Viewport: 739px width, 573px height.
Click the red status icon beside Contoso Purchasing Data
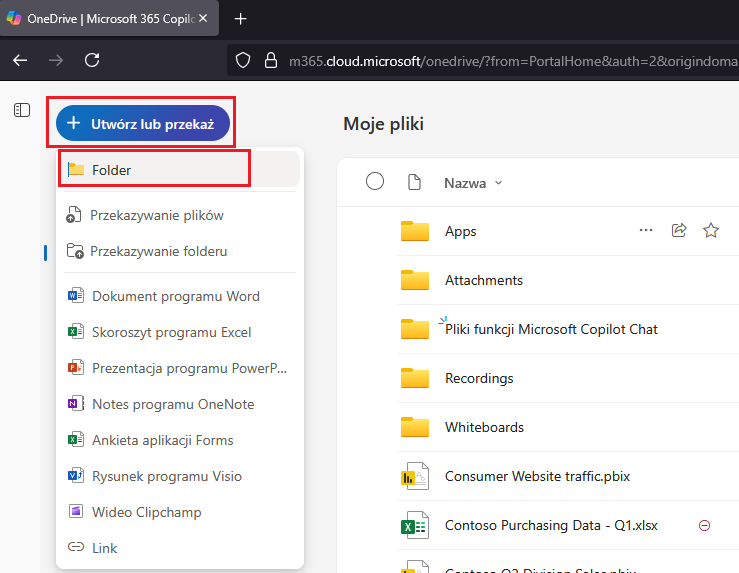click(x=704, y=525)
